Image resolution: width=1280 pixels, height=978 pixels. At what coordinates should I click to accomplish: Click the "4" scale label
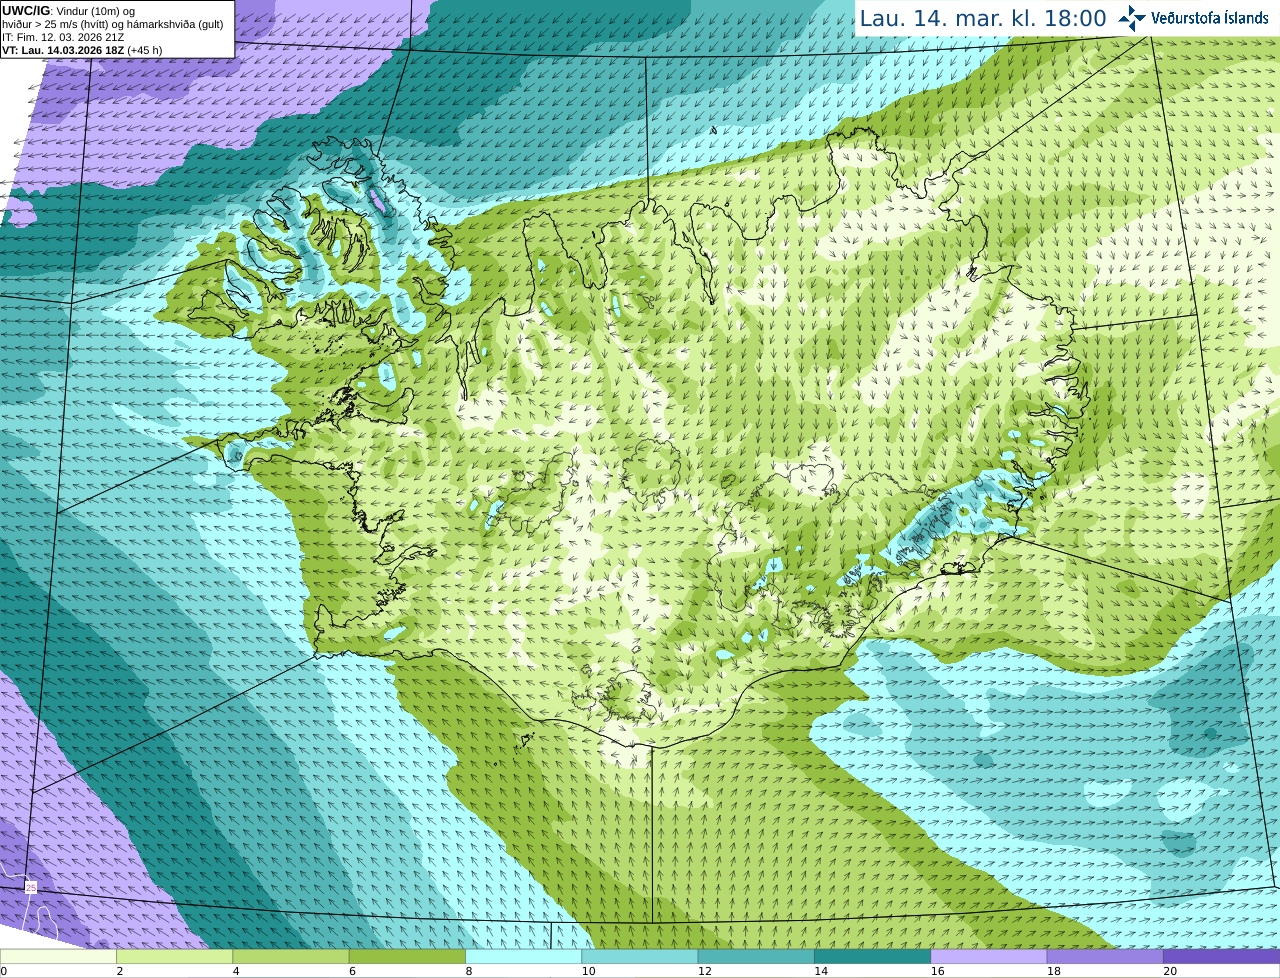pyautogui.click(x=236, y=971)
